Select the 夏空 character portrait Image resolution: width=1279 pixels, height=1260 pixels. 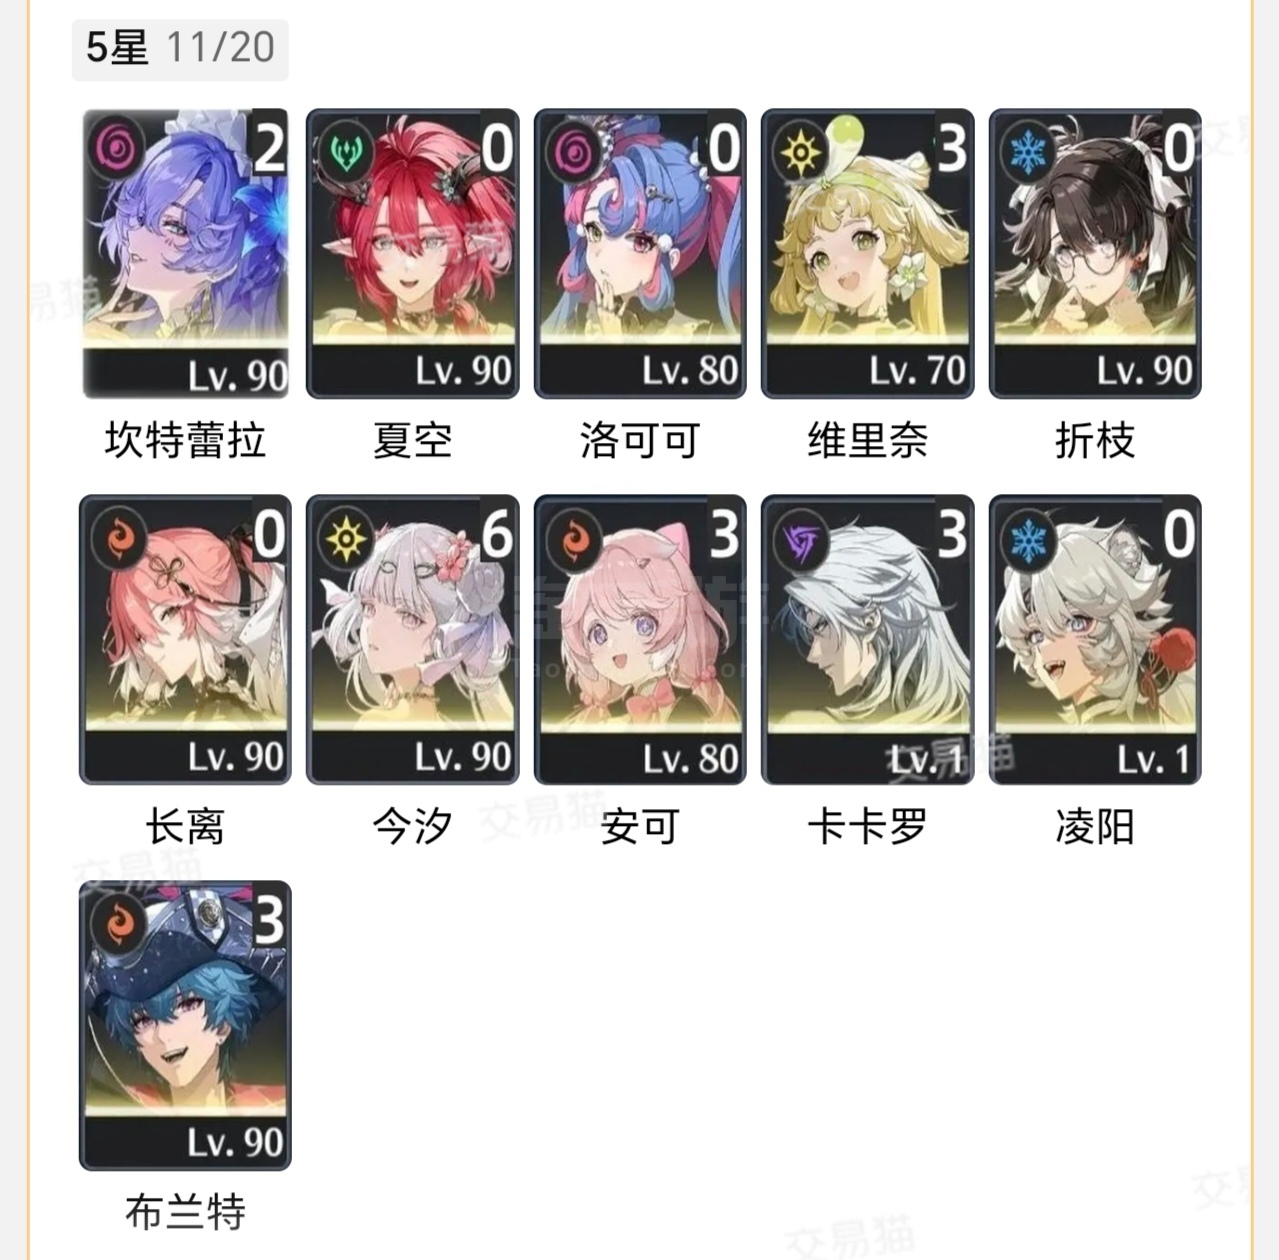[413, 254]
